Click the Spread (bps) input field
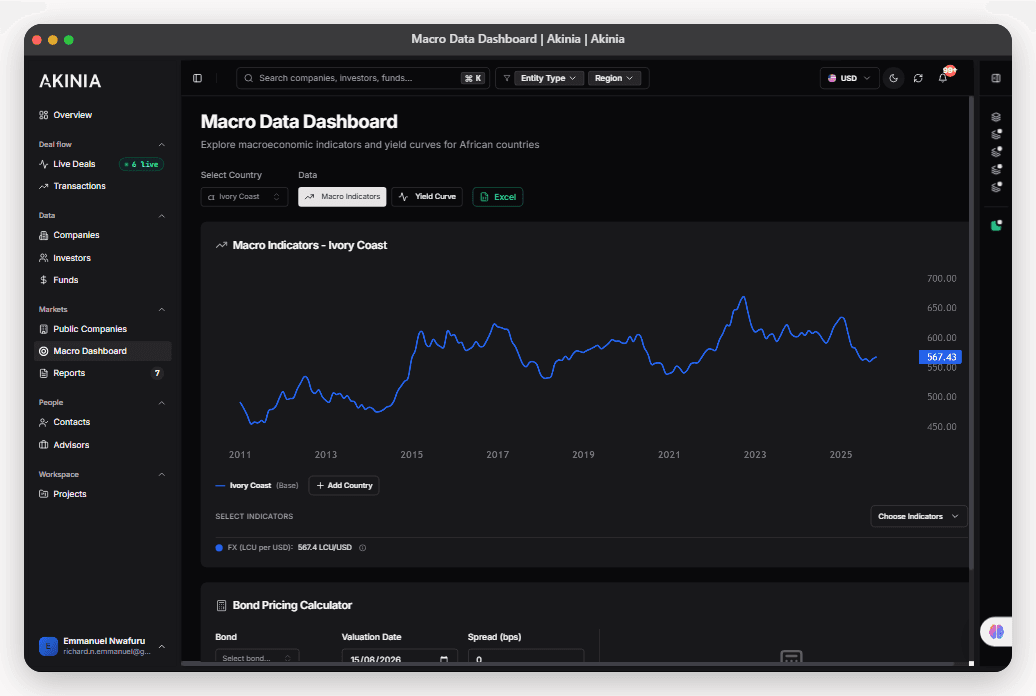 coord(525,657)
